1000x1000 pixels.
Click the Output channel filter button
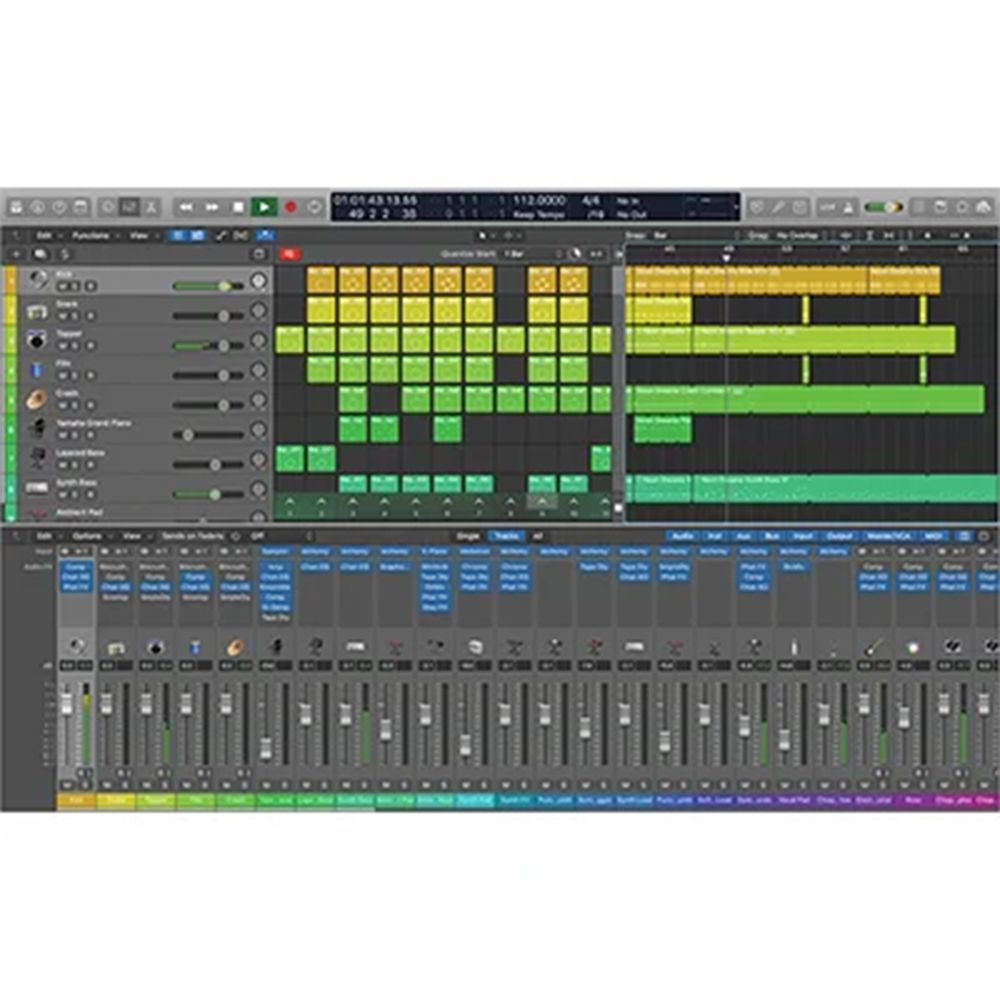pos(838,536)
